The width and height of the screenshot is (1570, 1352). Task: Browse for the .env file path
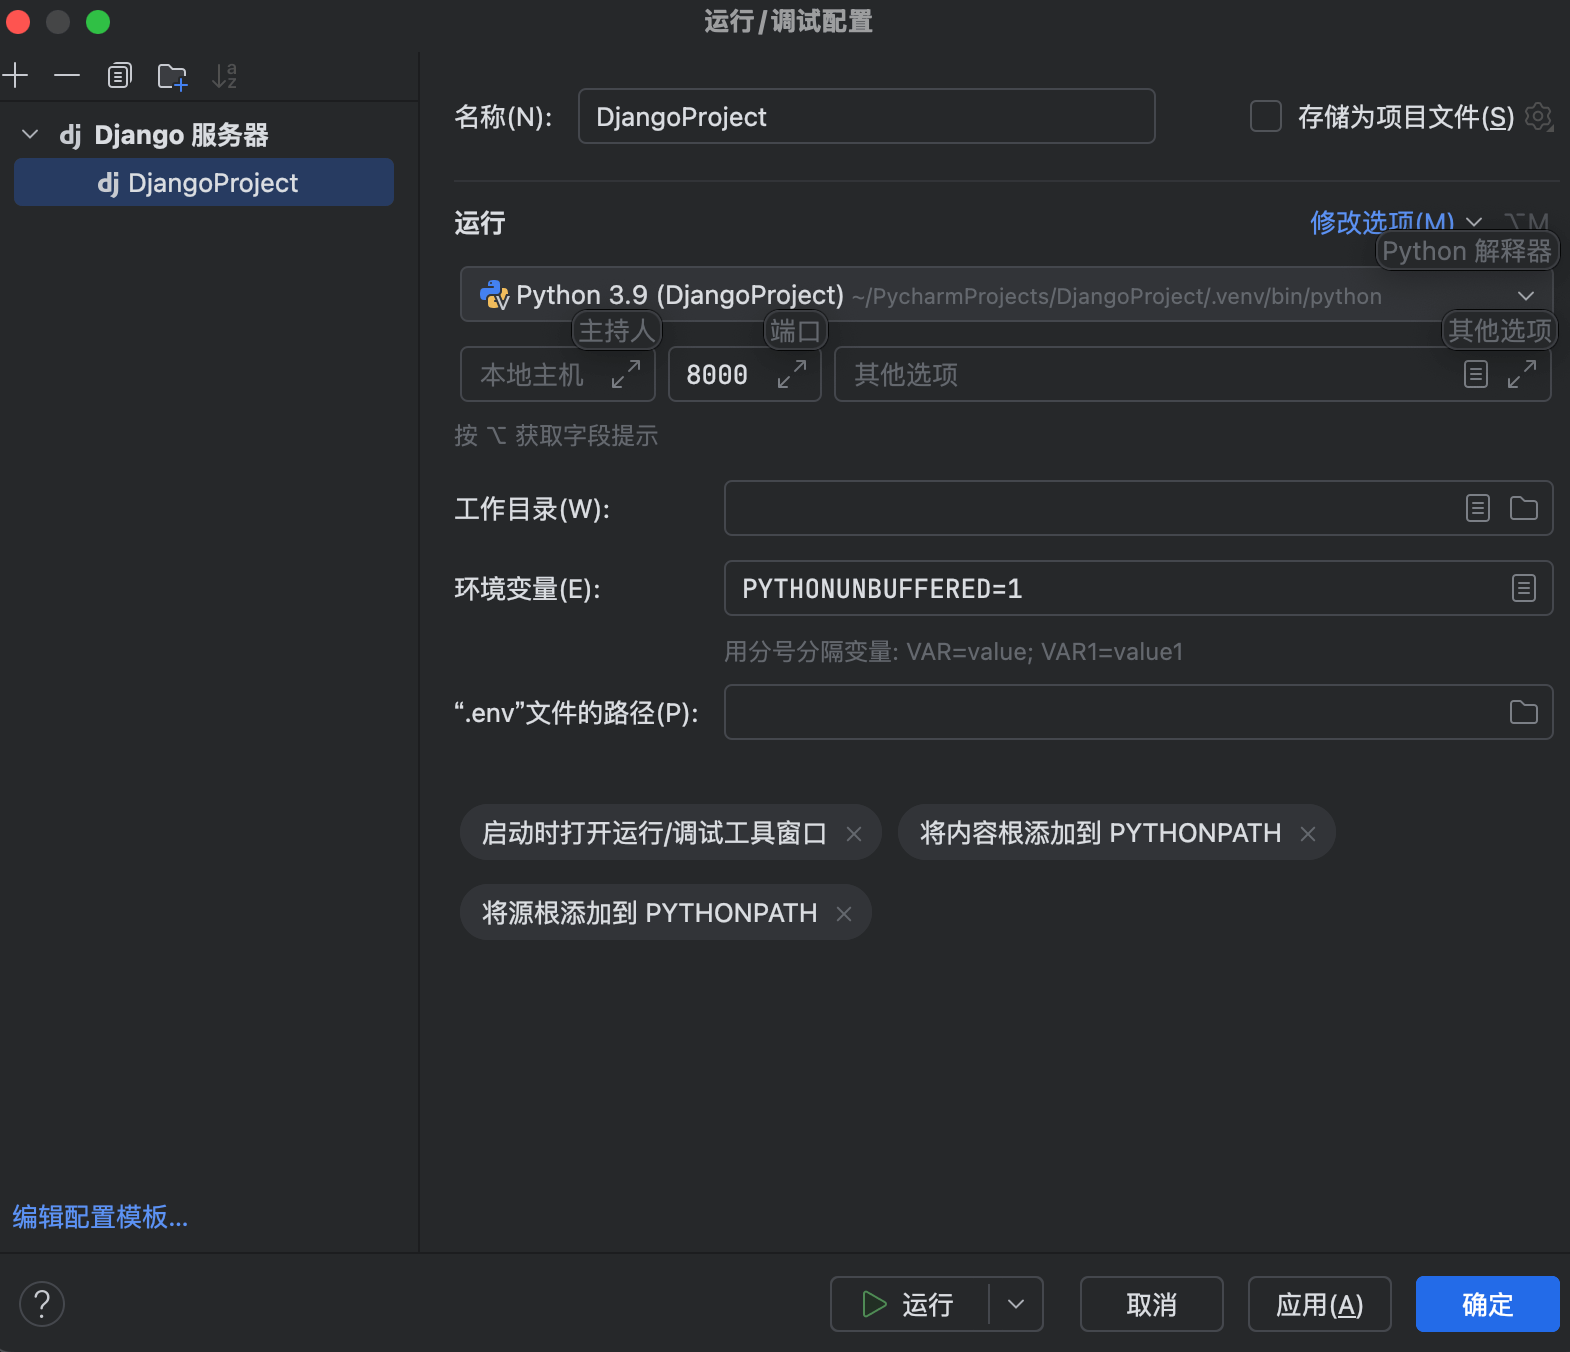1523,712
